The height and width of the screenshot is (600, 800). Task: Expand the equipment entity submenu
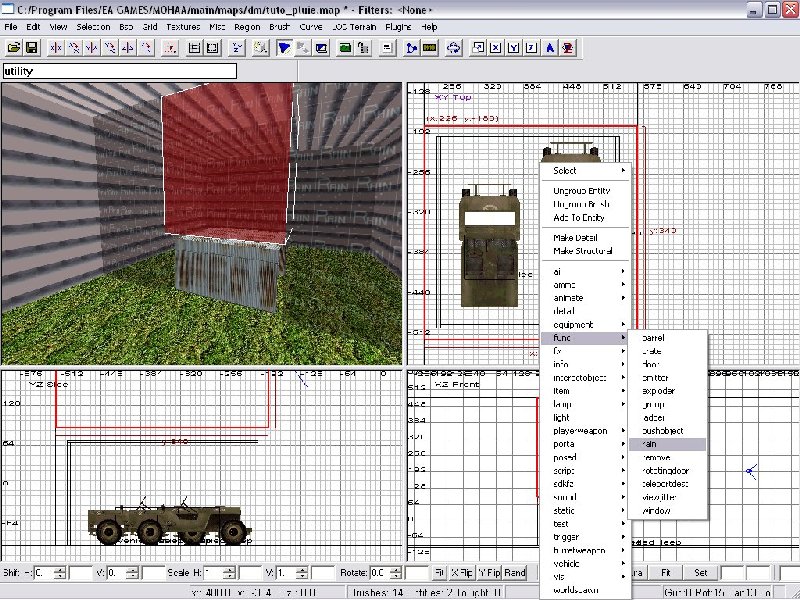tap(586, 324)
